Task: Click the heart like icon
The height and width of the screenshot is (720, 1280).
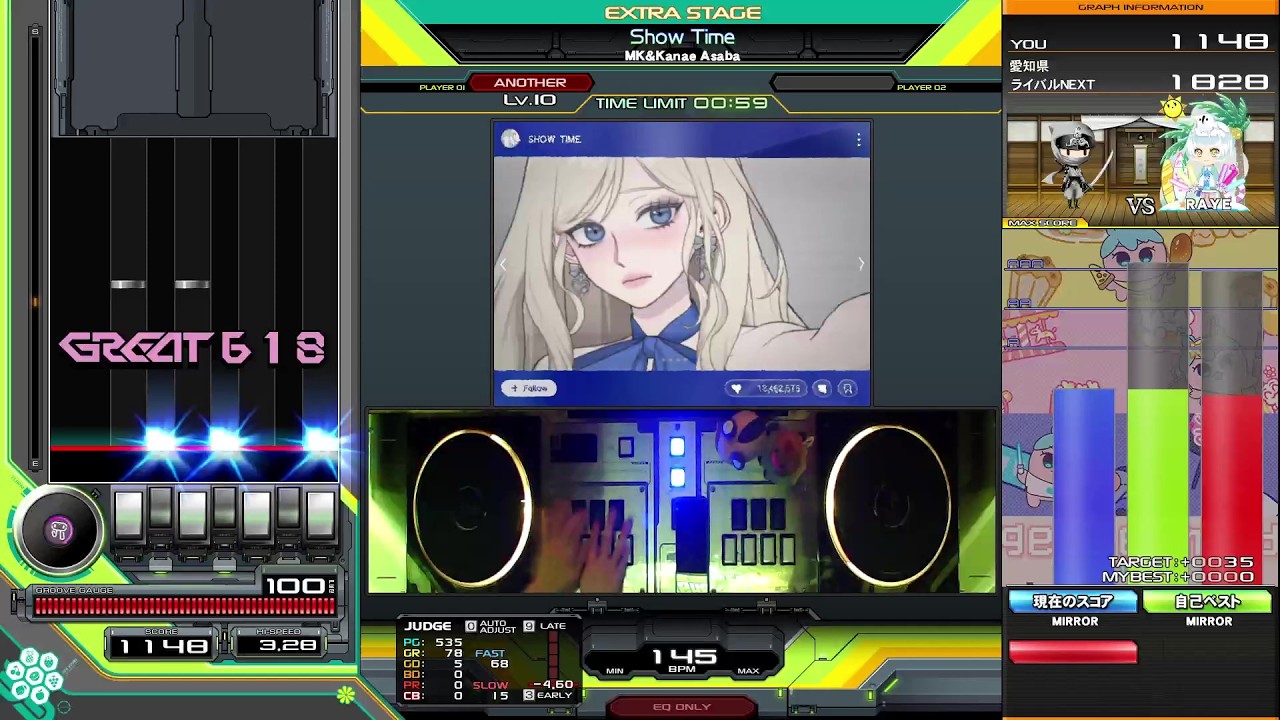Action: (736, 388)
